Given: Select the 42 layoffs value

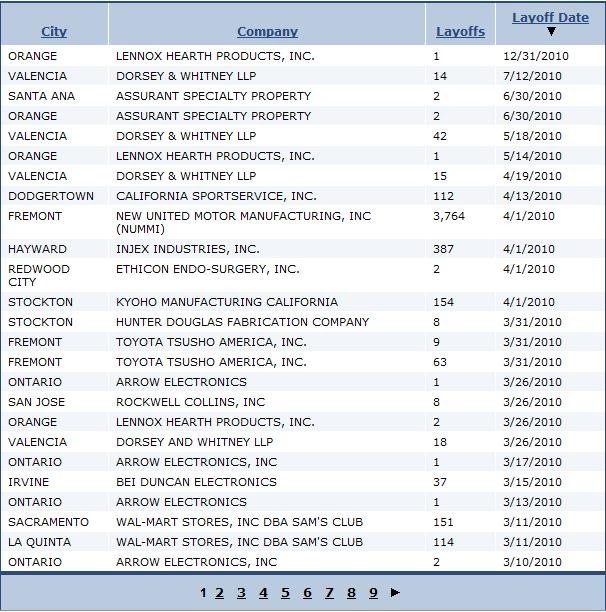Looking at the screenshot, I should [x=440, y=136].
